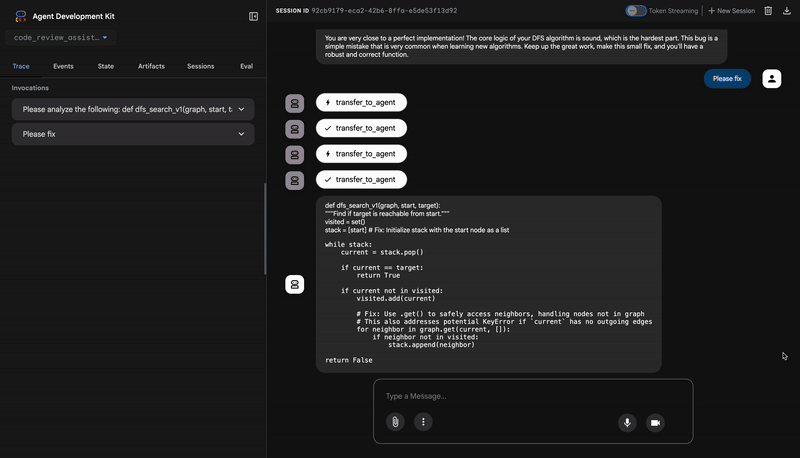Switch to the Events tab

tap(63, 66)
